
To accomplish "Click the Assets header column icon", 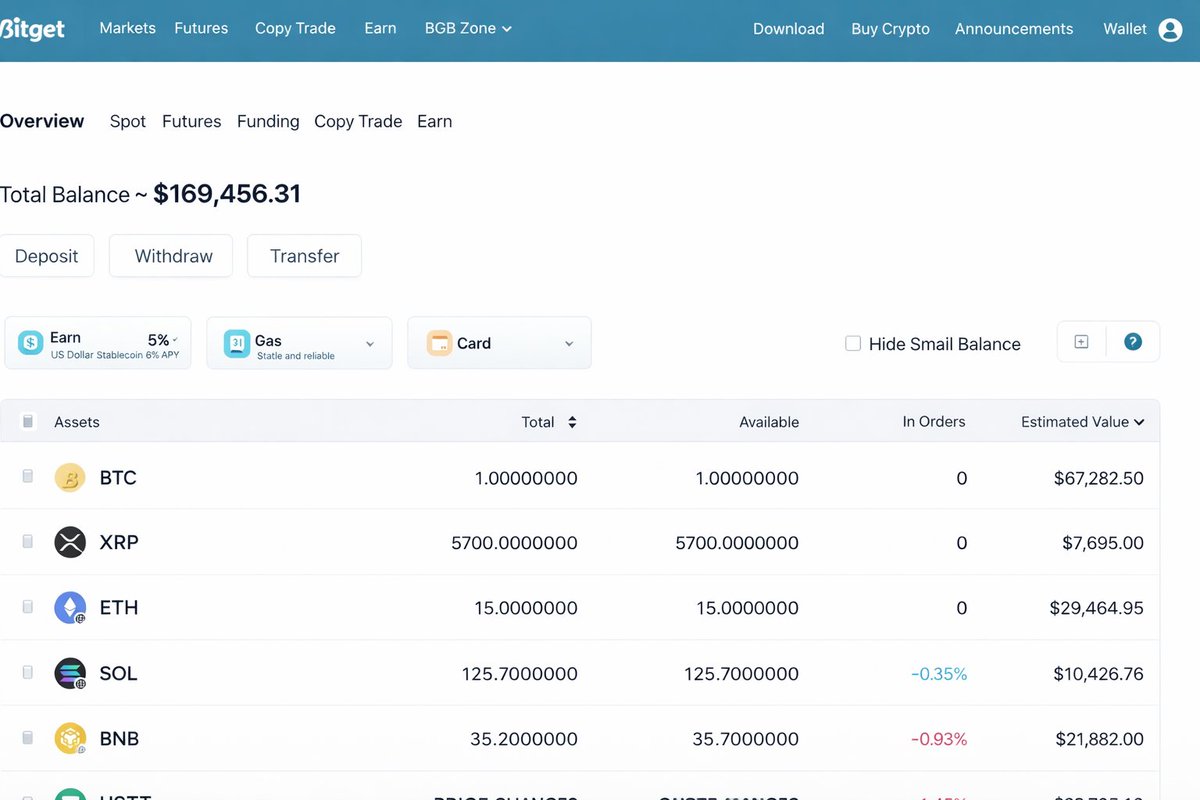I will 28,422.
